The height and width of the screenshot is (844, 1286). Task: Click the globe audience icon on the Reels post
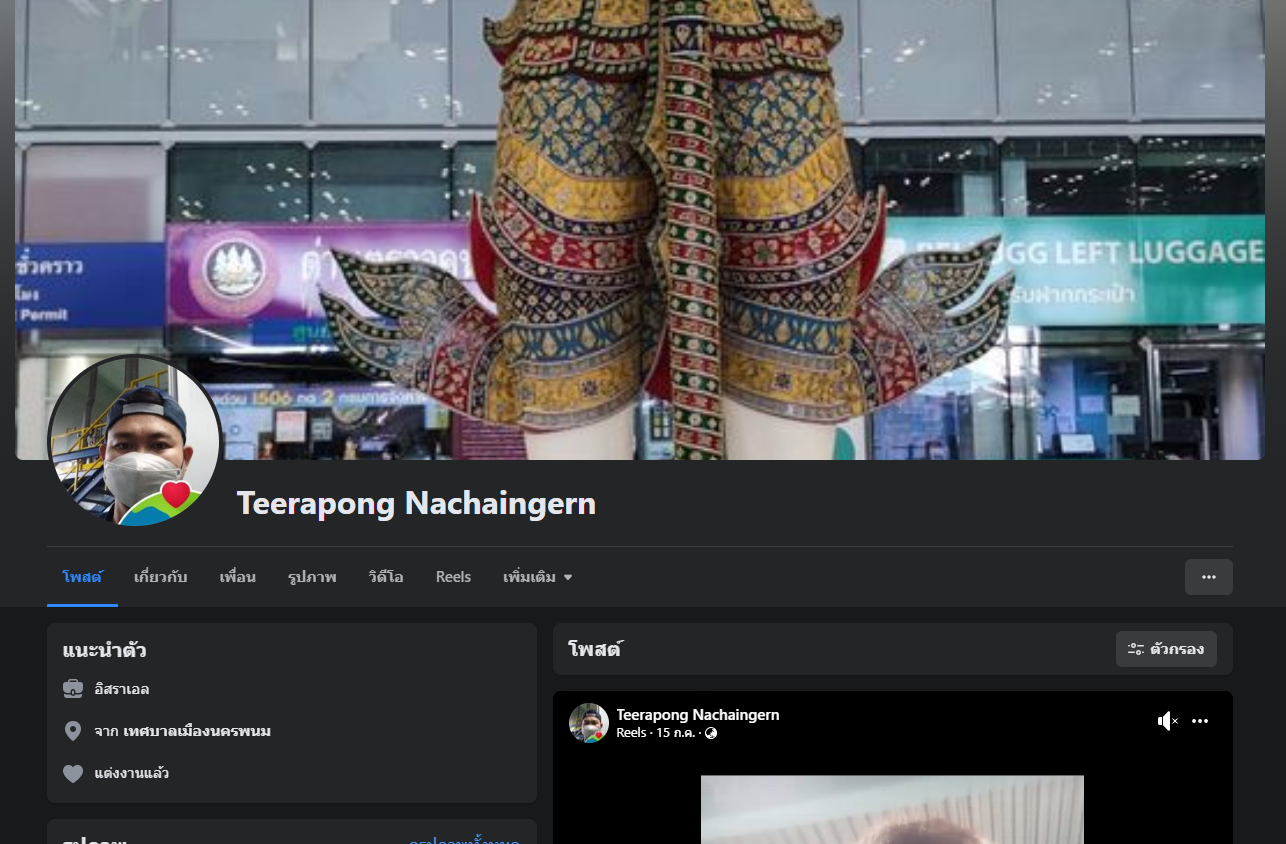pyautogui.click(x=711, y=733)
